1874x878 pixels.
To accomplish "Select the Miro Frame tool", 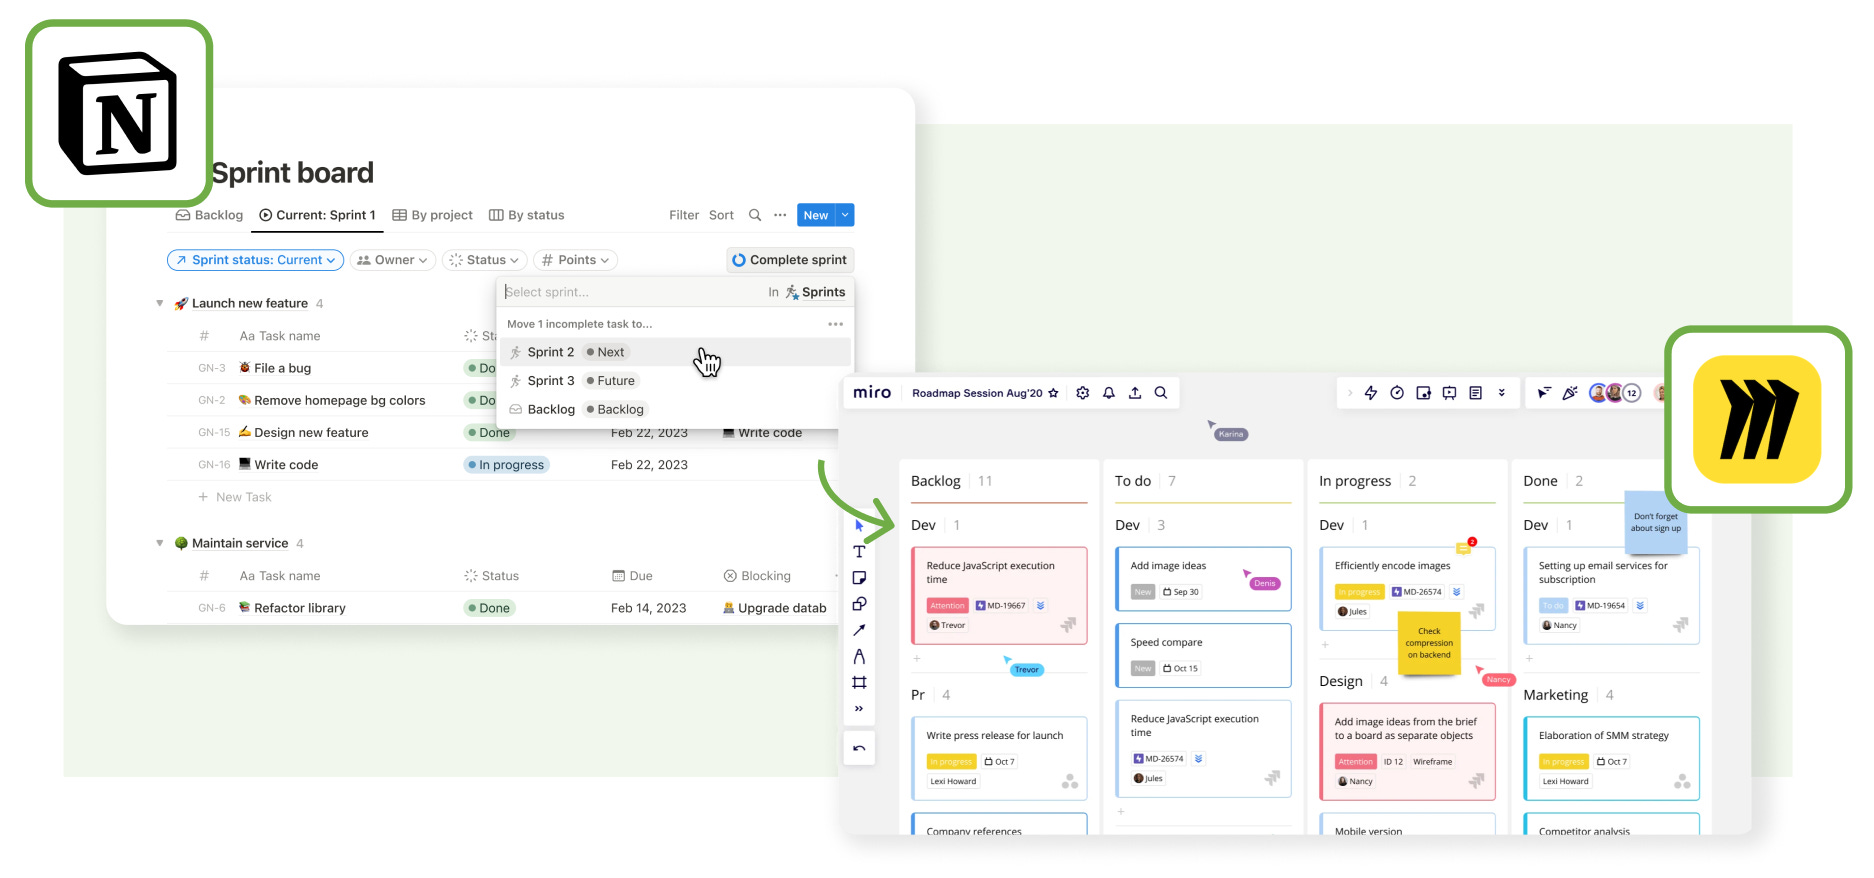I will click(x=859, y=682).
